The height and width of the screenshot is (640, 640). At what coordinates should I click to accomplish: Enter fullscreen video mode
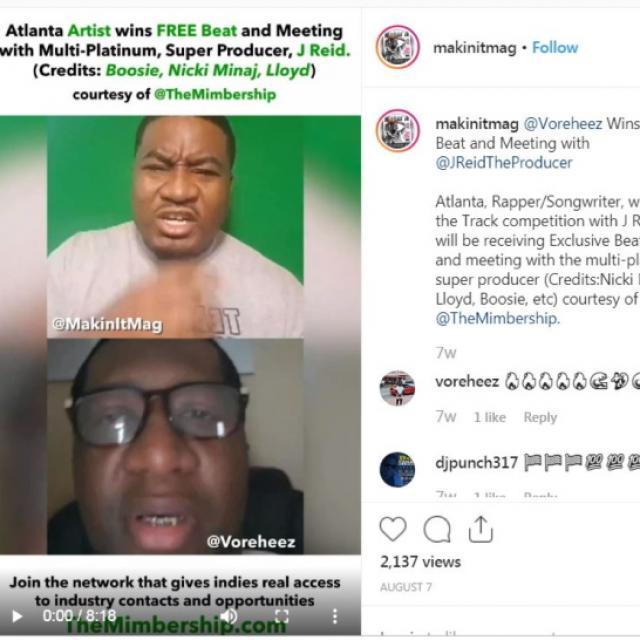tap(282, 616)
